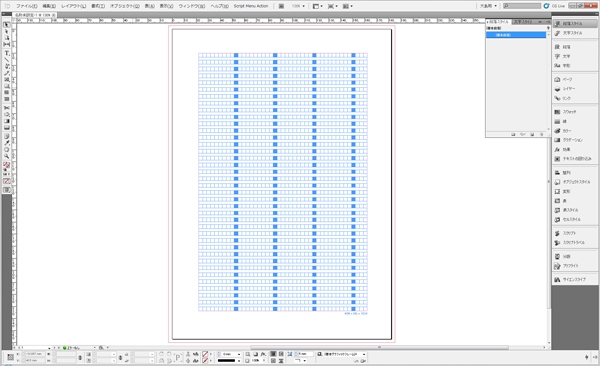This screenshot has height=366, width=600.
Task: Expand the View Options dropdown in application bar
Action: click(318, 6)
